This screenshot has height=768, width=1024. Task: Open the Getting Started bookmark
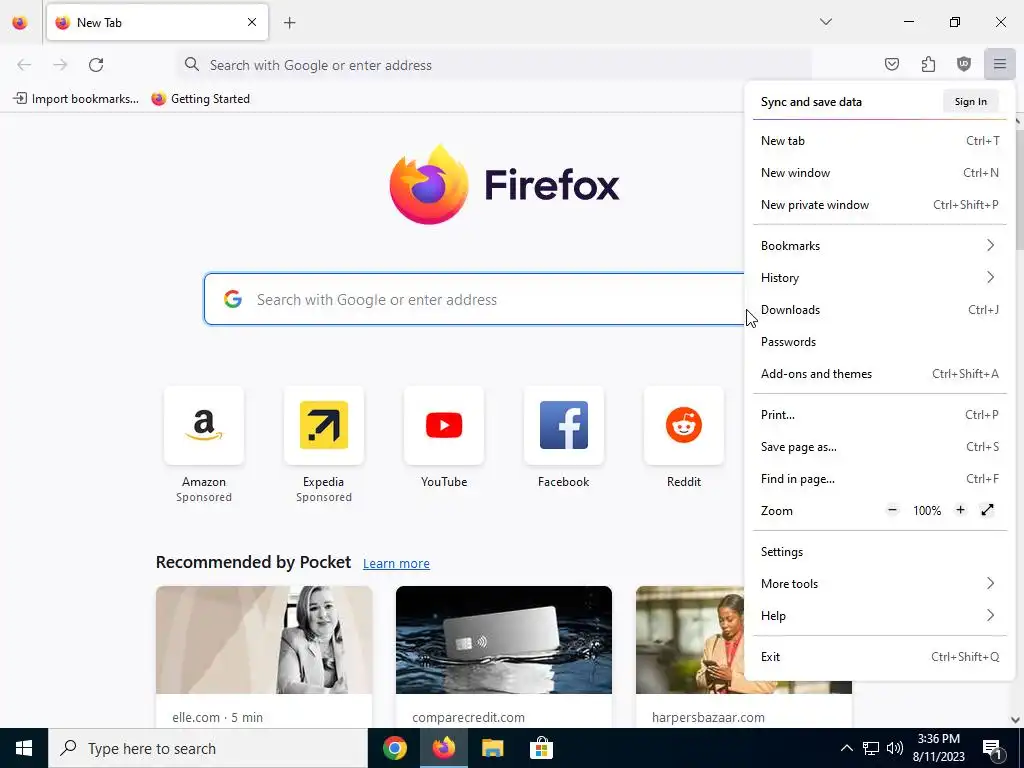(200, 99)
